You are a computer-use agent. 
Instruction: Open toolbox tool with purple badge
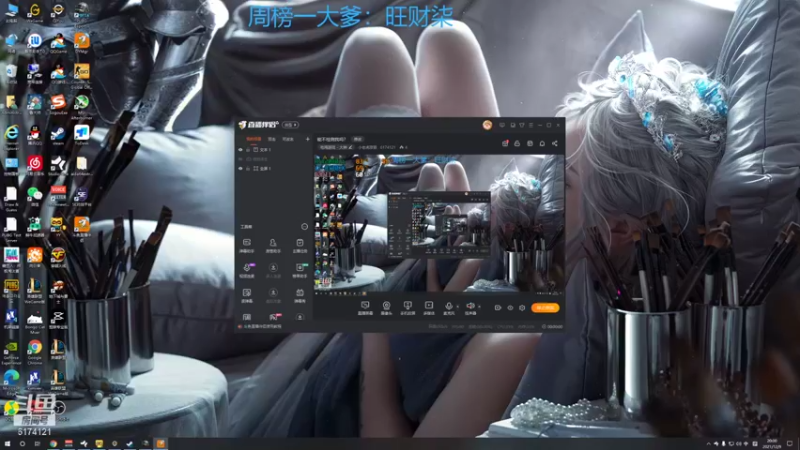pos(247,270)
